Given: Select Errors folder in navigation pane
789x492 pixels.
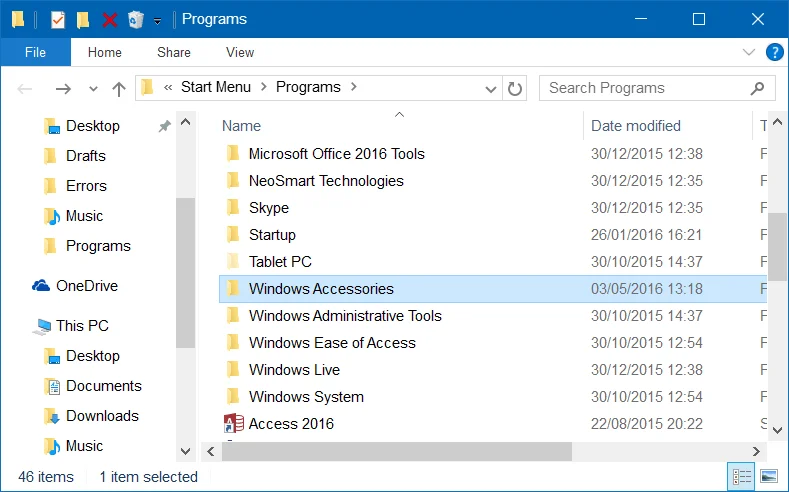Looking at the screenshot, I should (87, 186).
